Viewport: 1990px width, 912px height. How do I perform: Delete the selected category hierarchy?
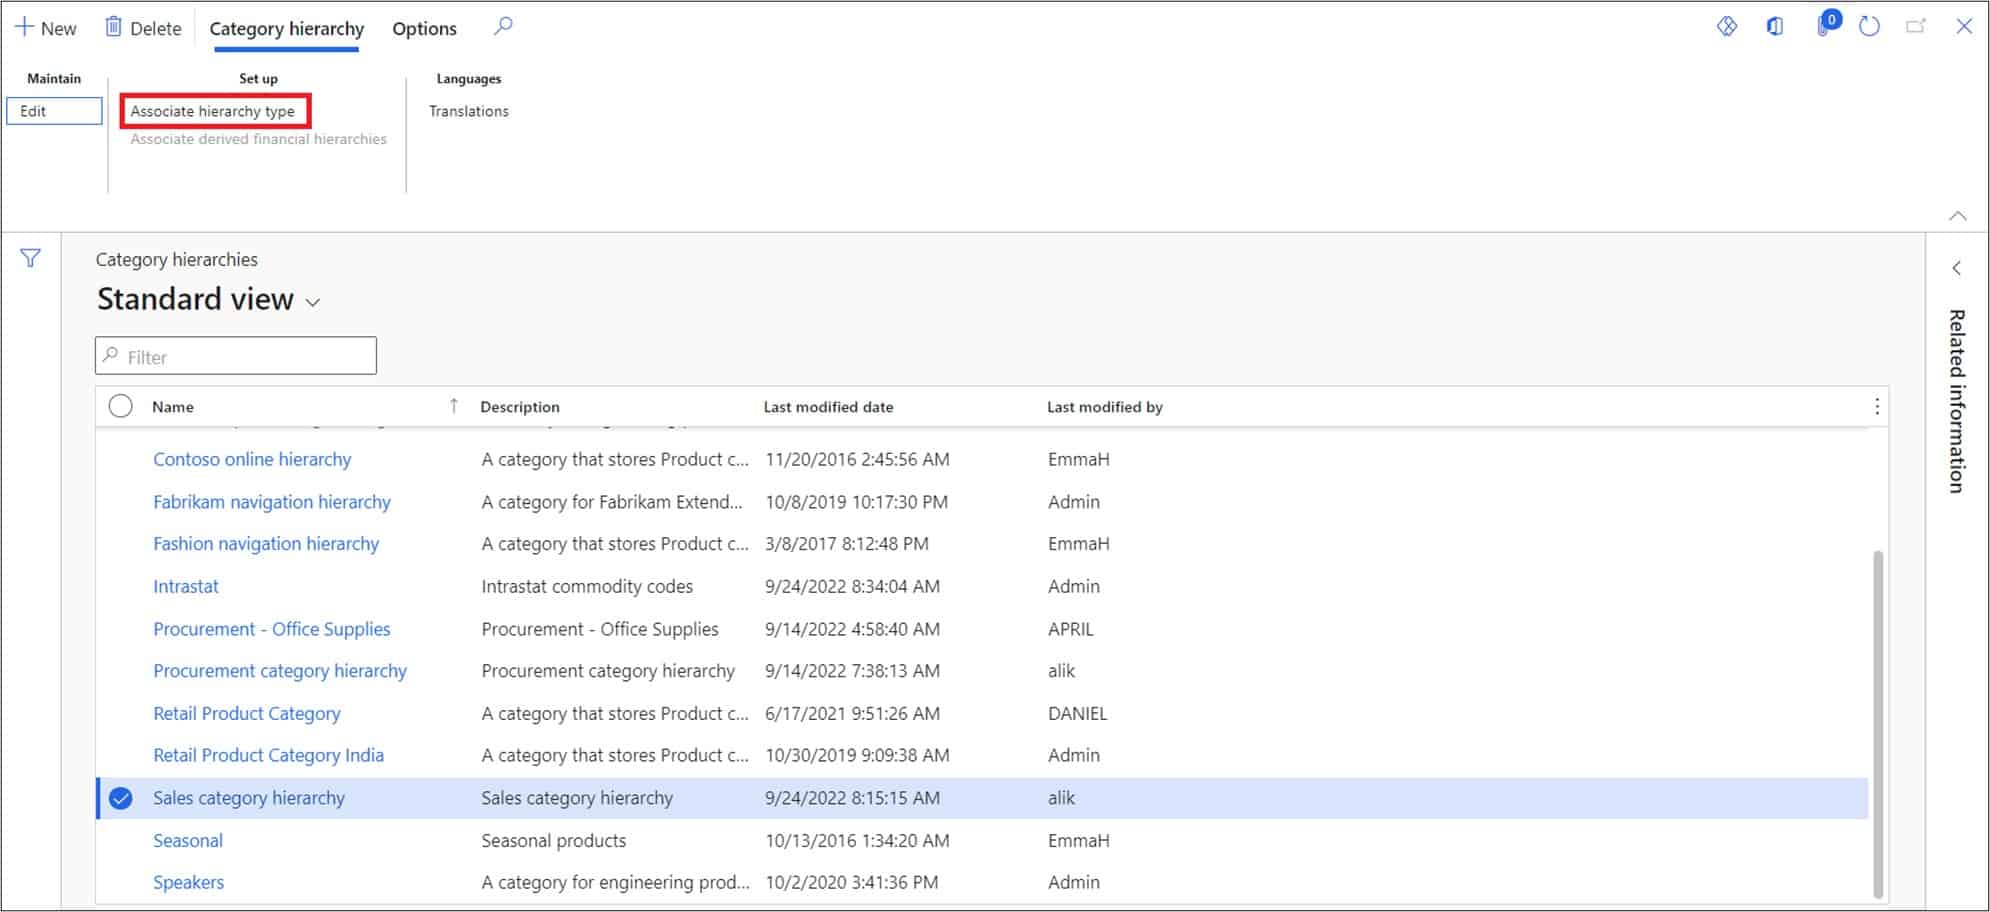(142, 27)
